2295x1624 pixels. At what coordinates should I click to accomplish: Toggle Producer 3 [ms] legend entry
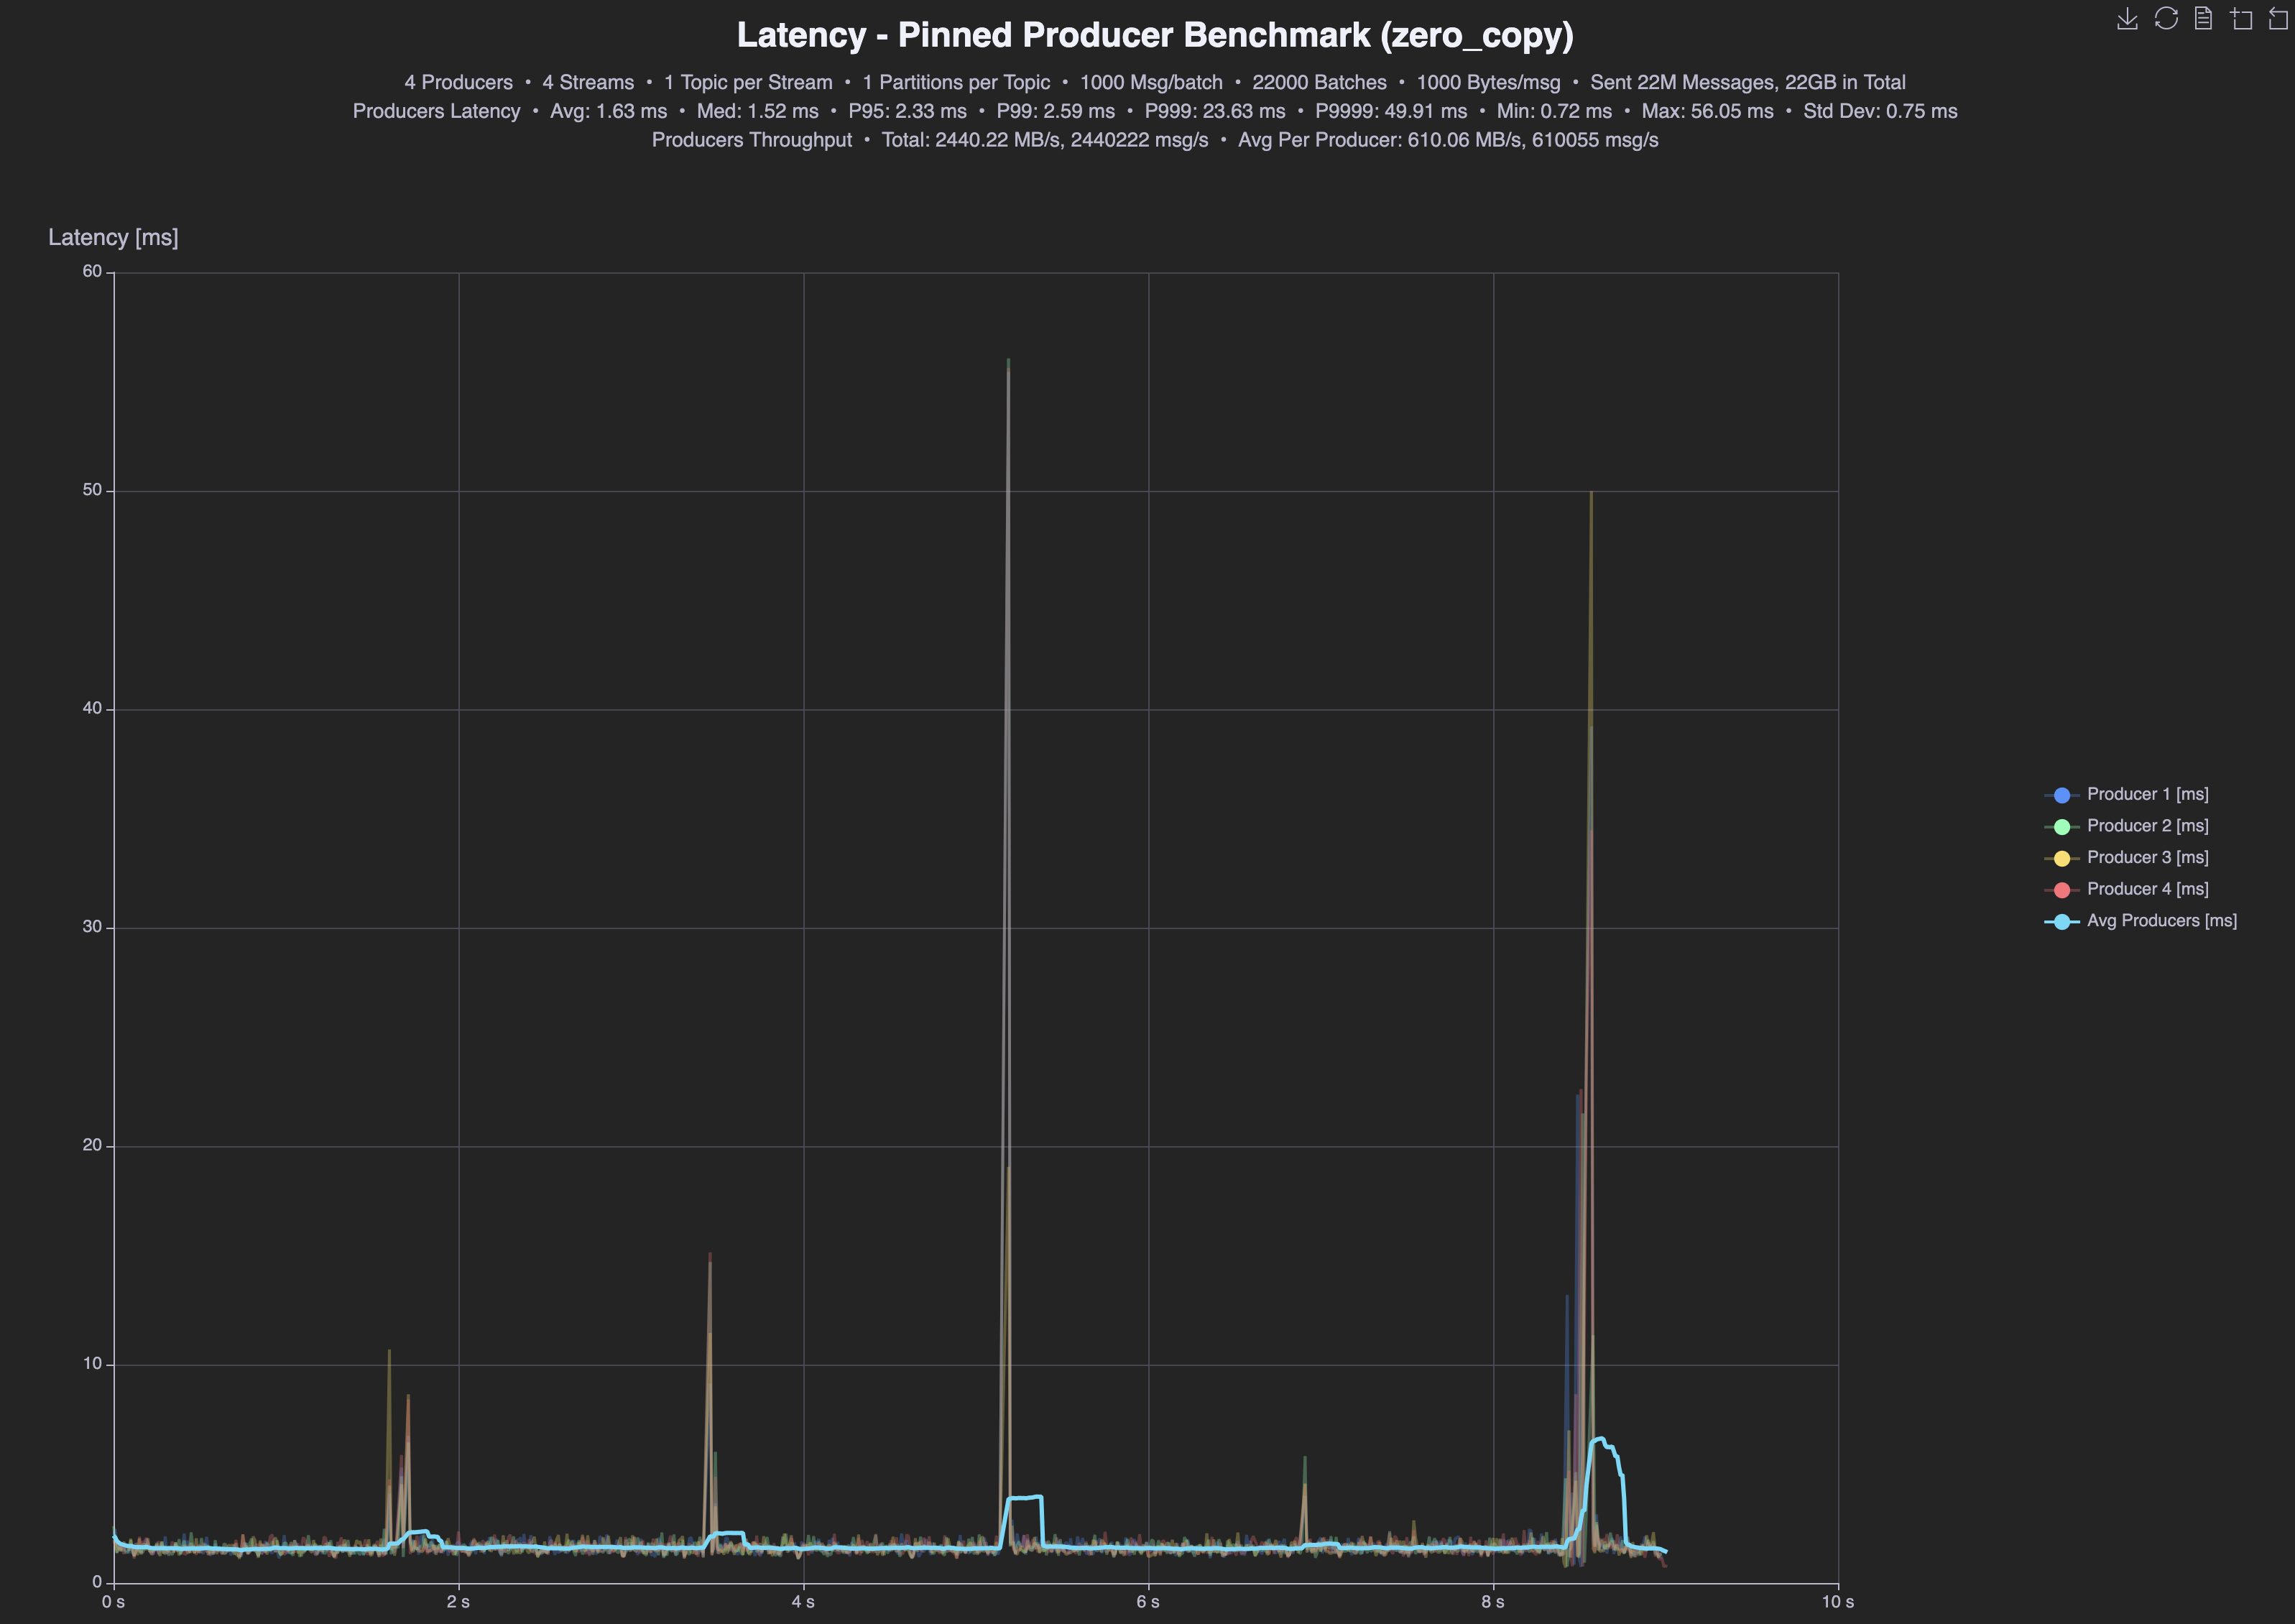tap(2147, 858)
